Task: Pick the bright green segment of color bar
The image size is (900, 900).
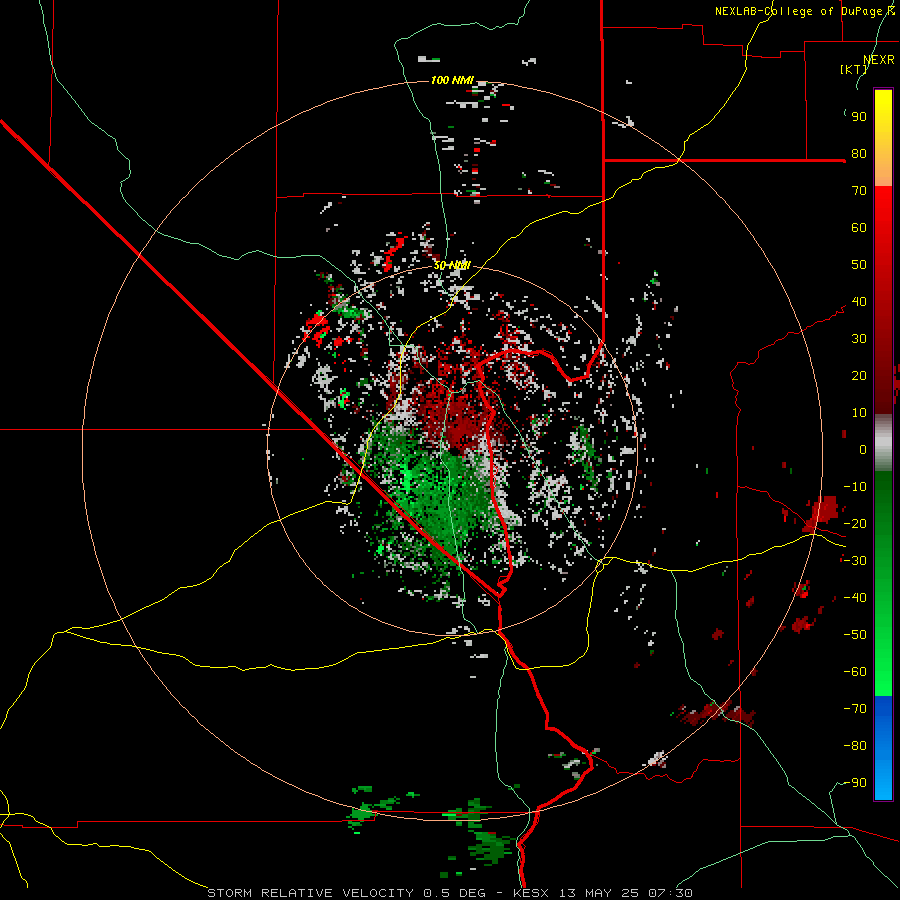Action: tap(883, 584)
